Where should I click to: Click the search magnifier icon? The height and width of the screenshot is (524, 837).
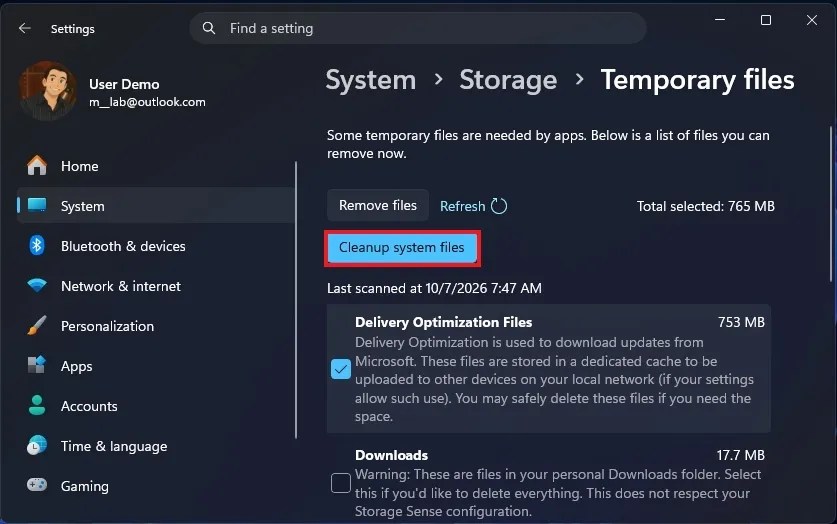[209, 28]
